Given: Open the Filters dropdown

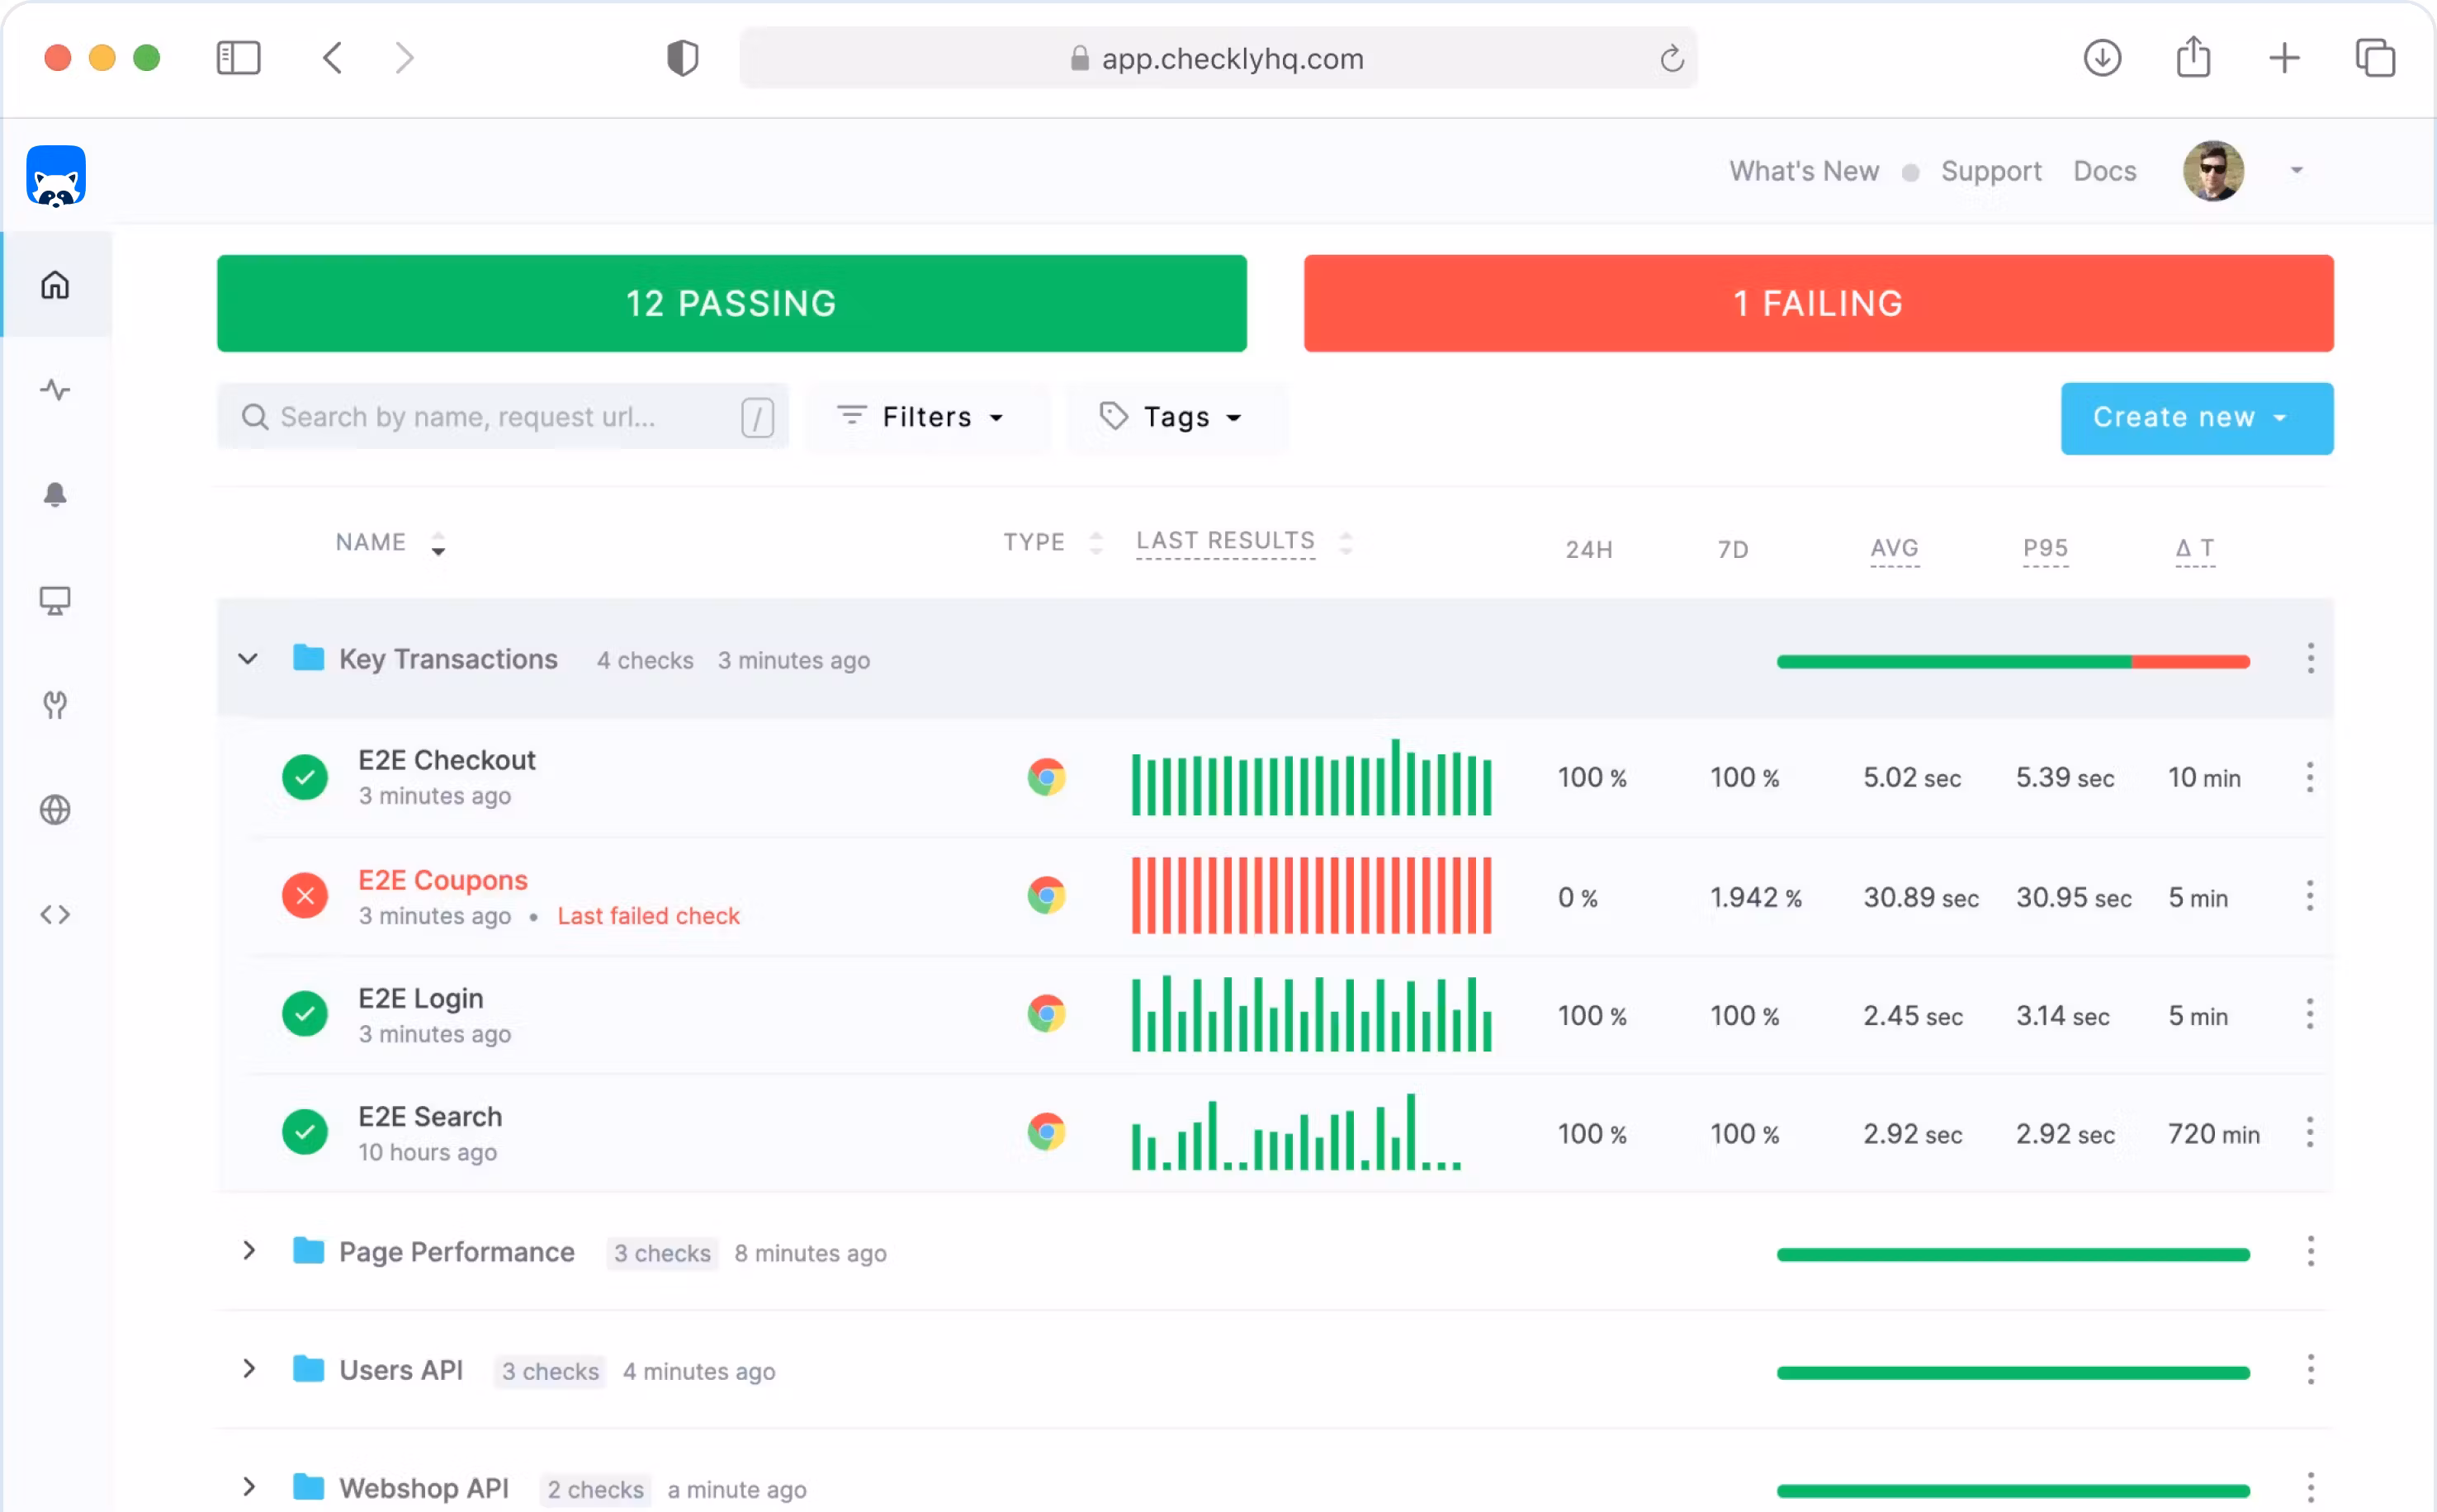Looking at the screenshot, I should tap(921, 417).
